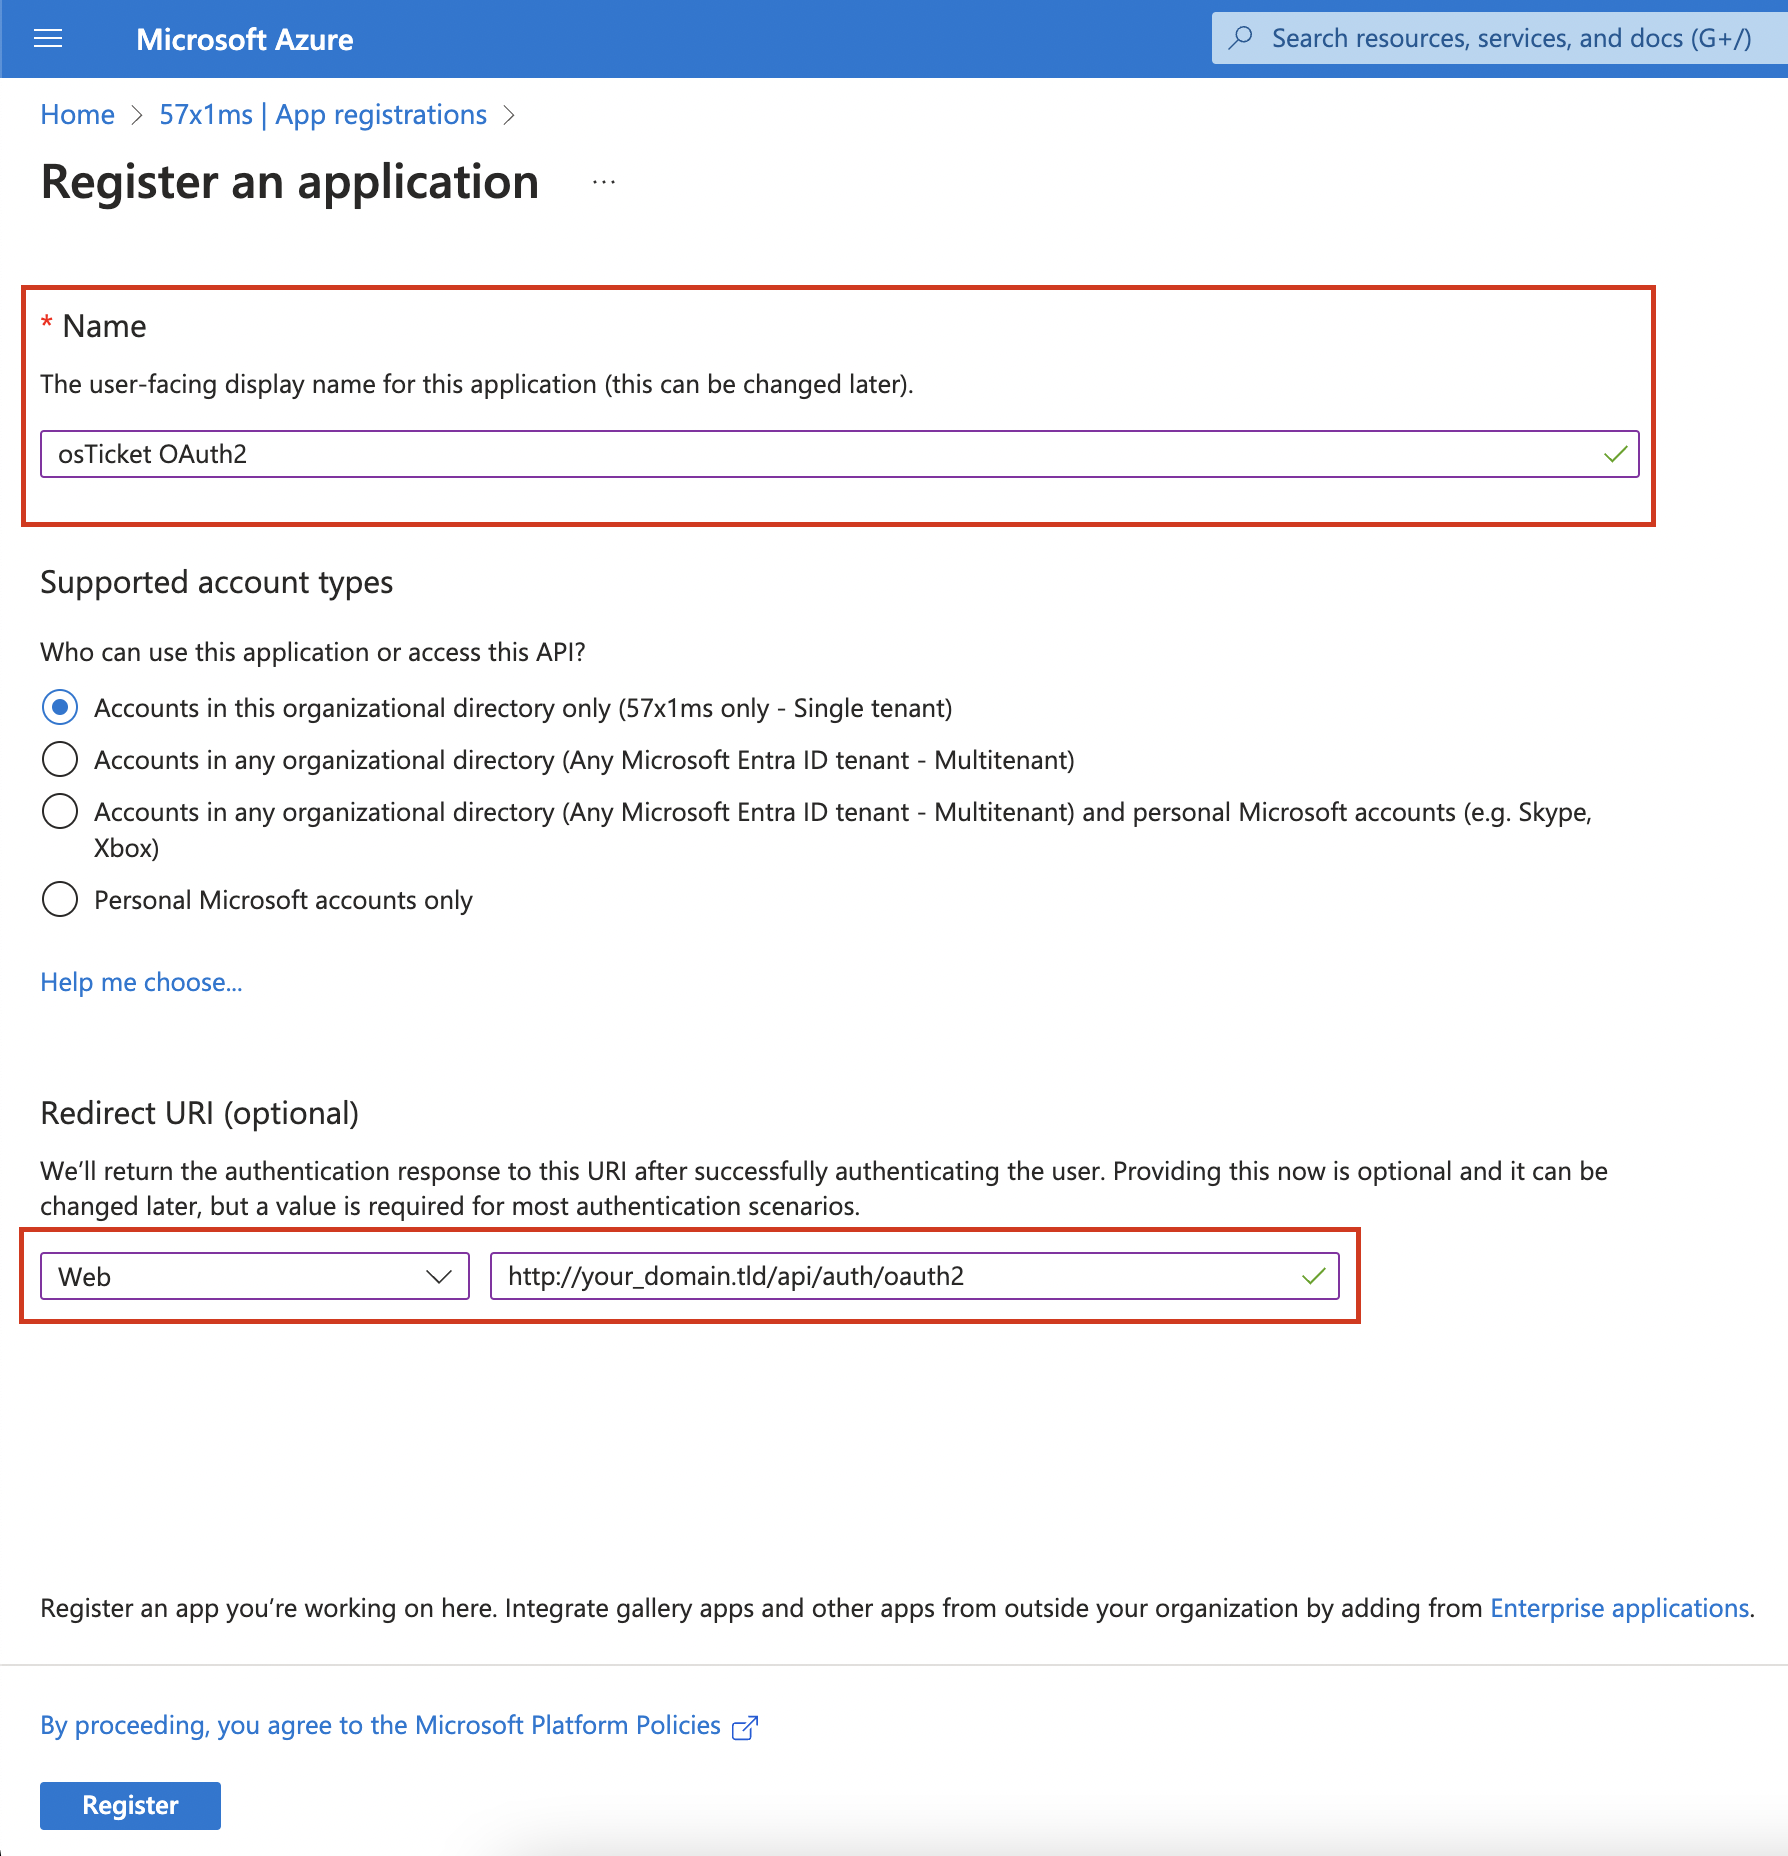
Task: Select Single tenant accounts option
Action: 59,707
